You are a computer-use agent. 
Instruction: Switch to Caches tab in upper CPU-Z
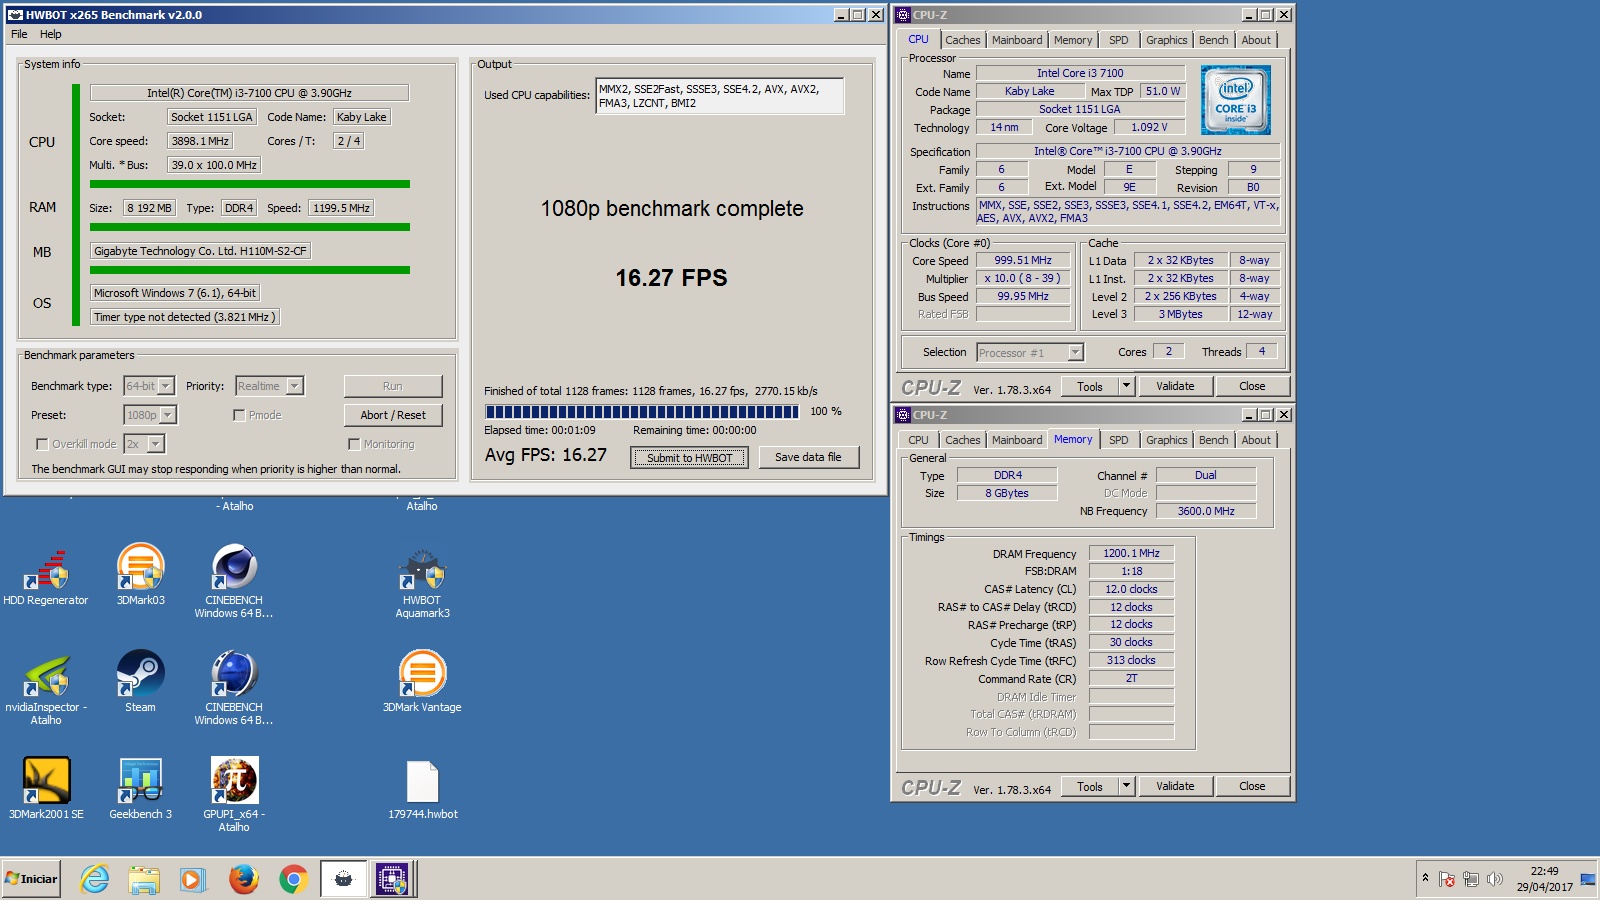point(963,40)
